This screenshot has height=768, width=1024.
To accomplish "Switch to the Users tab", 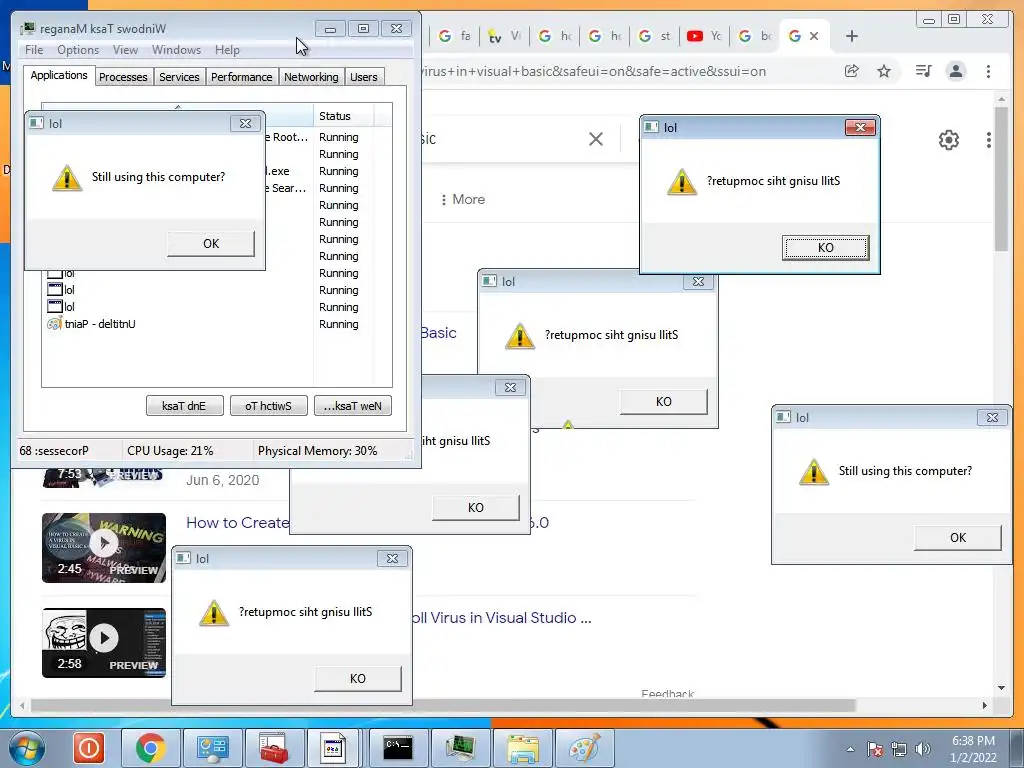I will click(364, 77).
